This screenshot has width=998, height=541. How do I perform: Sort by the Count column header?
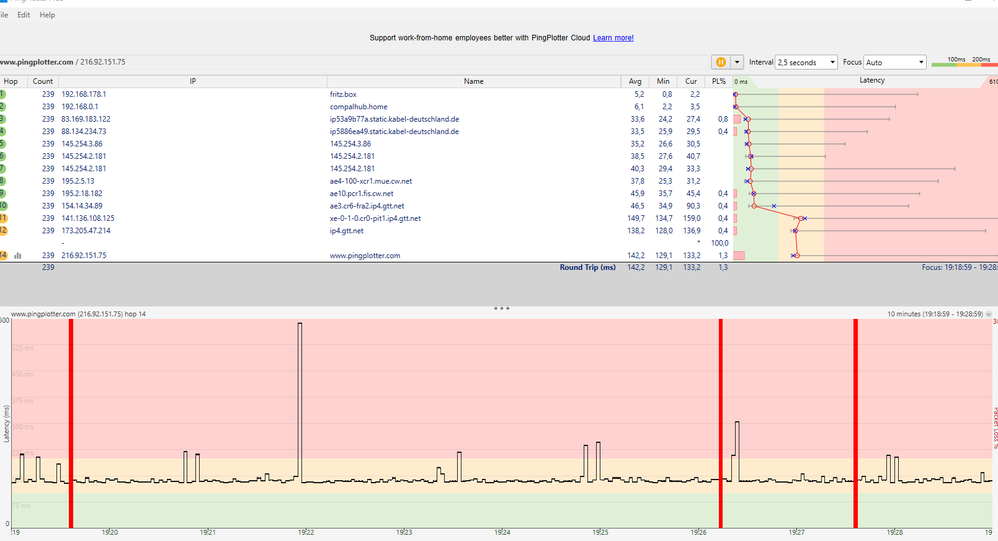pos(43,81)
